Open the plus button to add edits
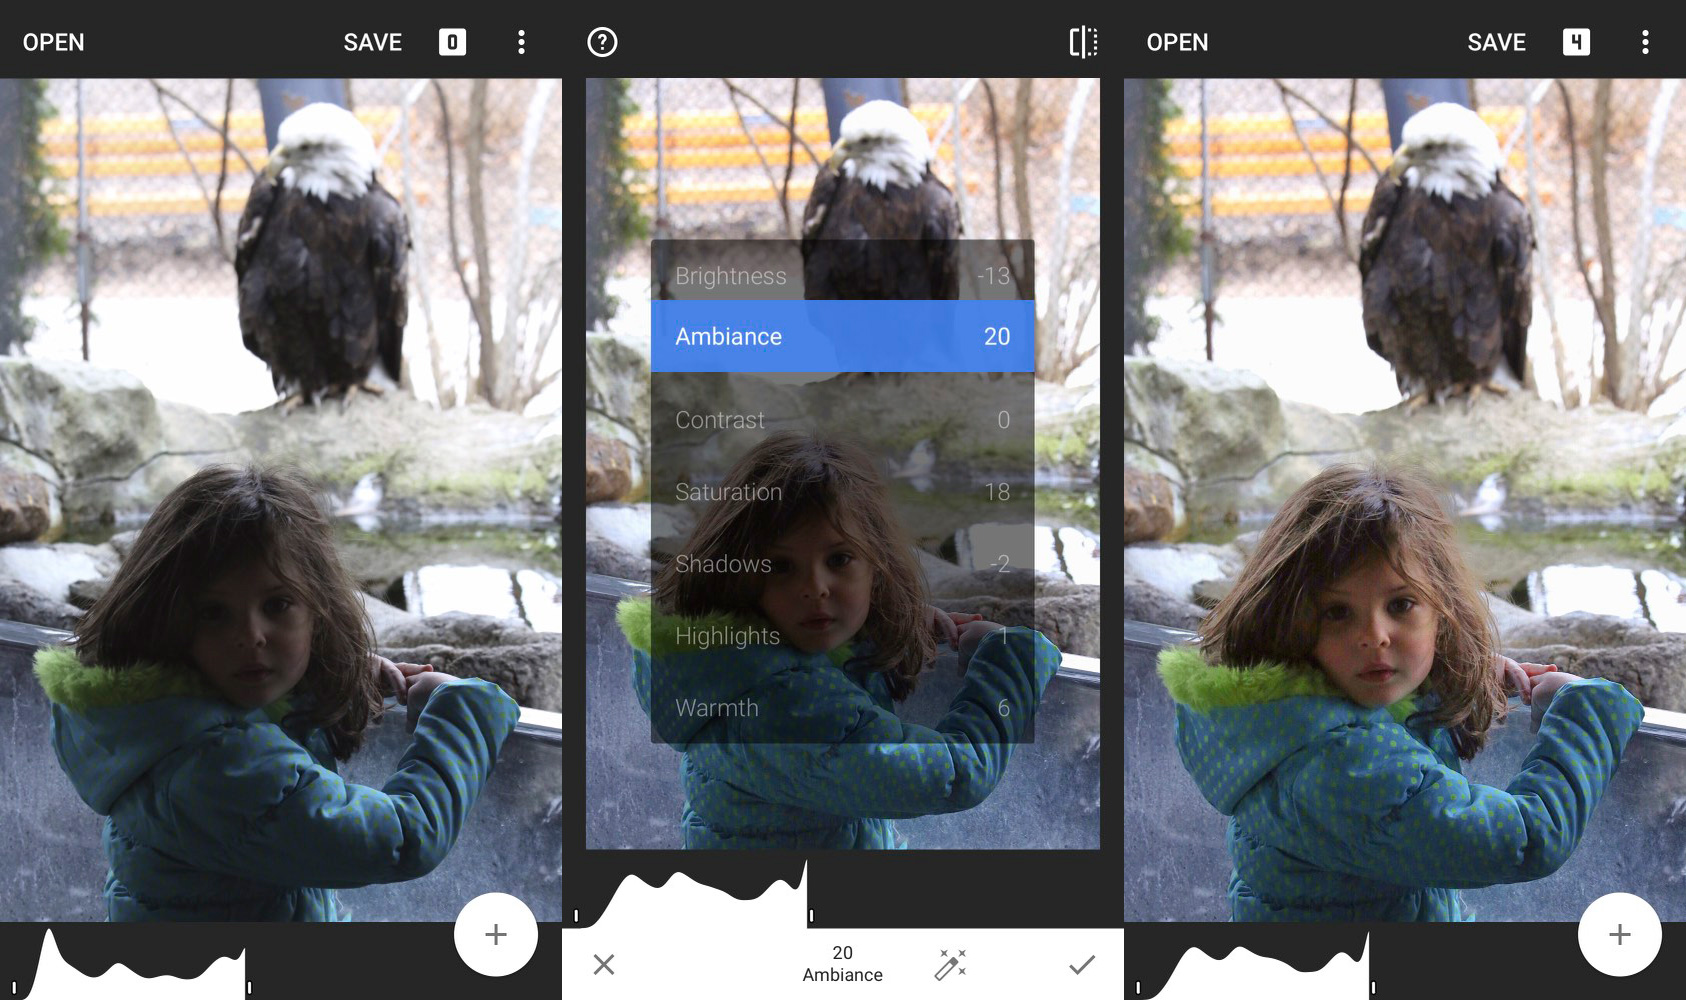The image size is (1686, 1000). tap(1618, 934)
